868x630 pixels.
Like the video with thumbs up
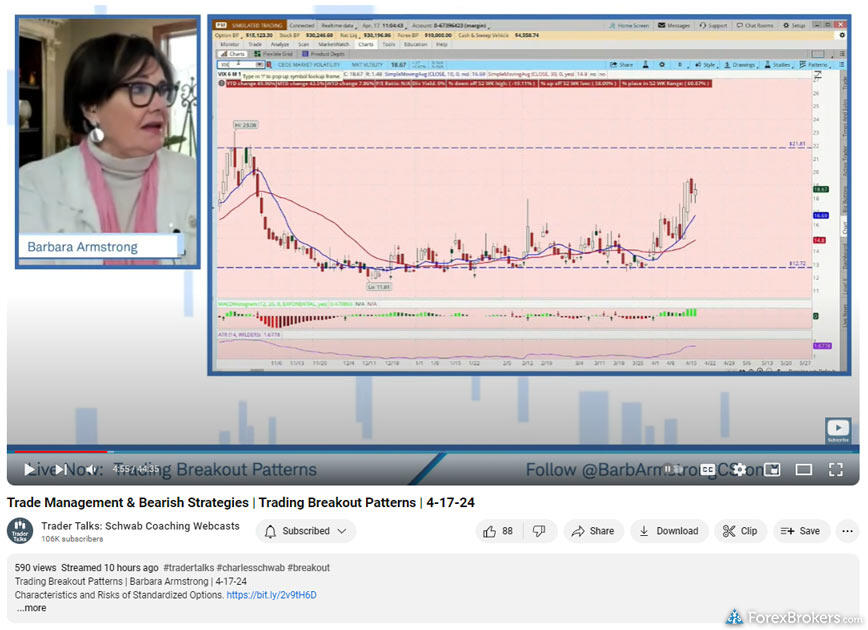498,531
